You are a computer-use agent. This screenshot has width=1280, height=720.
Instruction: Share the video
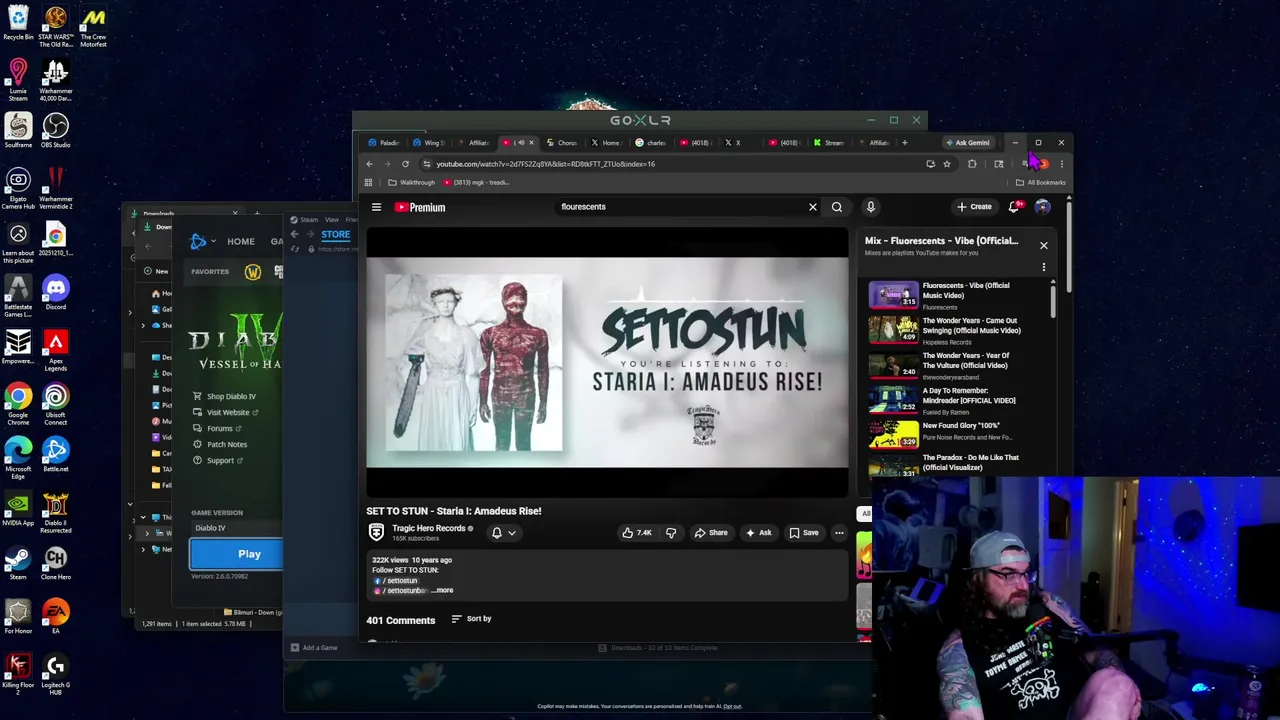711,533
